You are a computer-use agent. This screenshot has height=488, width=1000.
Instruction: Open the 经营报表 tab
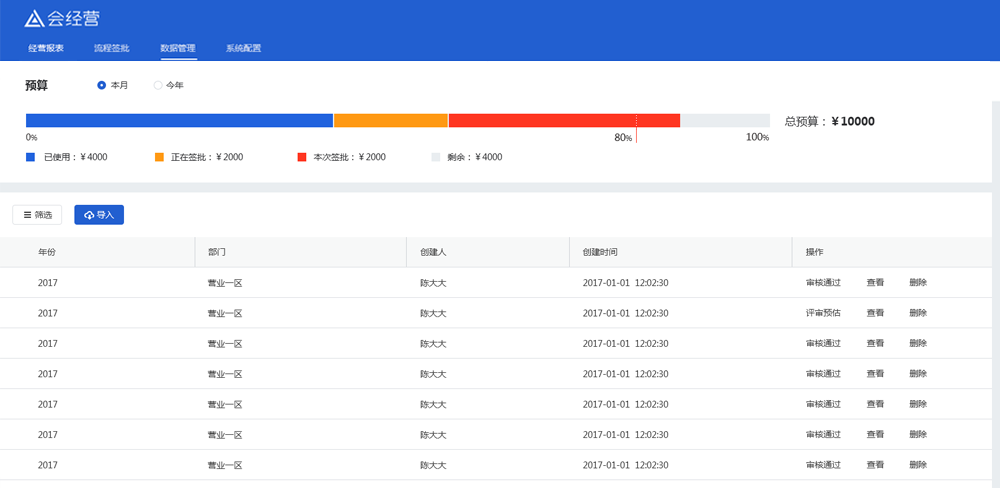(46, 48)
